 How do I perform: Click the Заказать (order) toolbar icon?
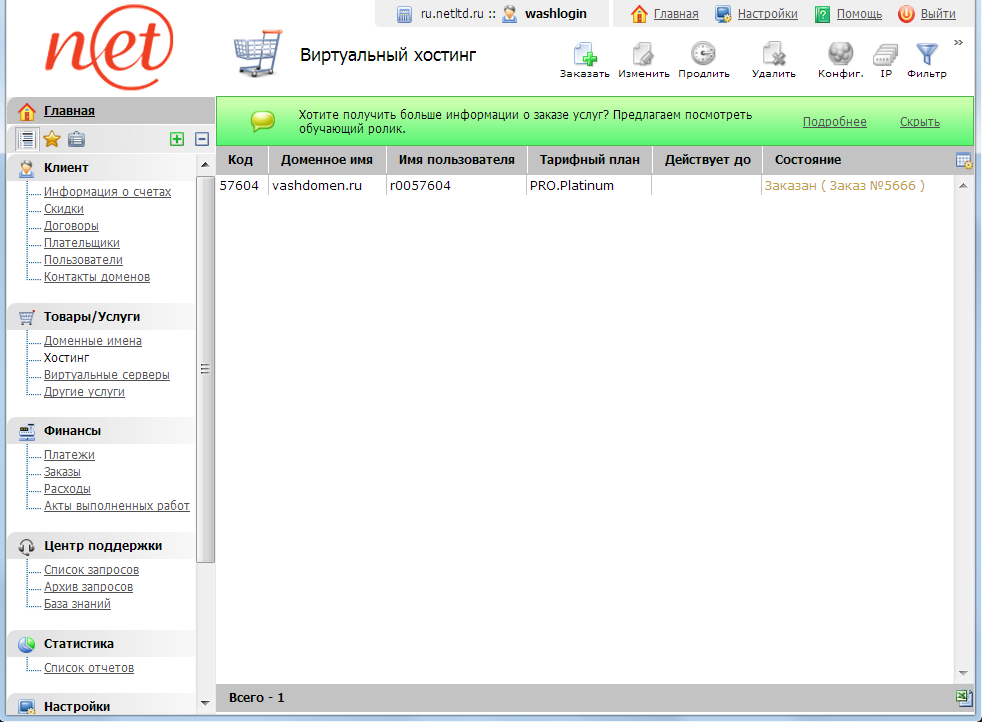pos(584,54)
